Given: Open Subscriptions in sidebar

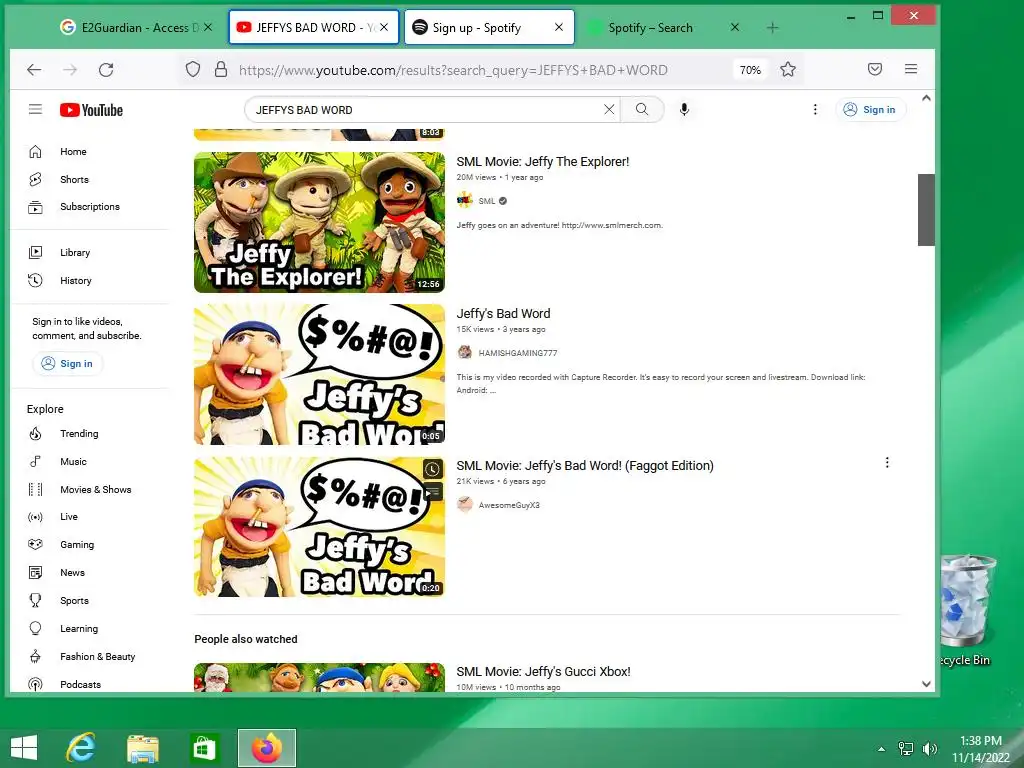Looking at the screenshot, I should pyautogui.click(x=89, y=207).
